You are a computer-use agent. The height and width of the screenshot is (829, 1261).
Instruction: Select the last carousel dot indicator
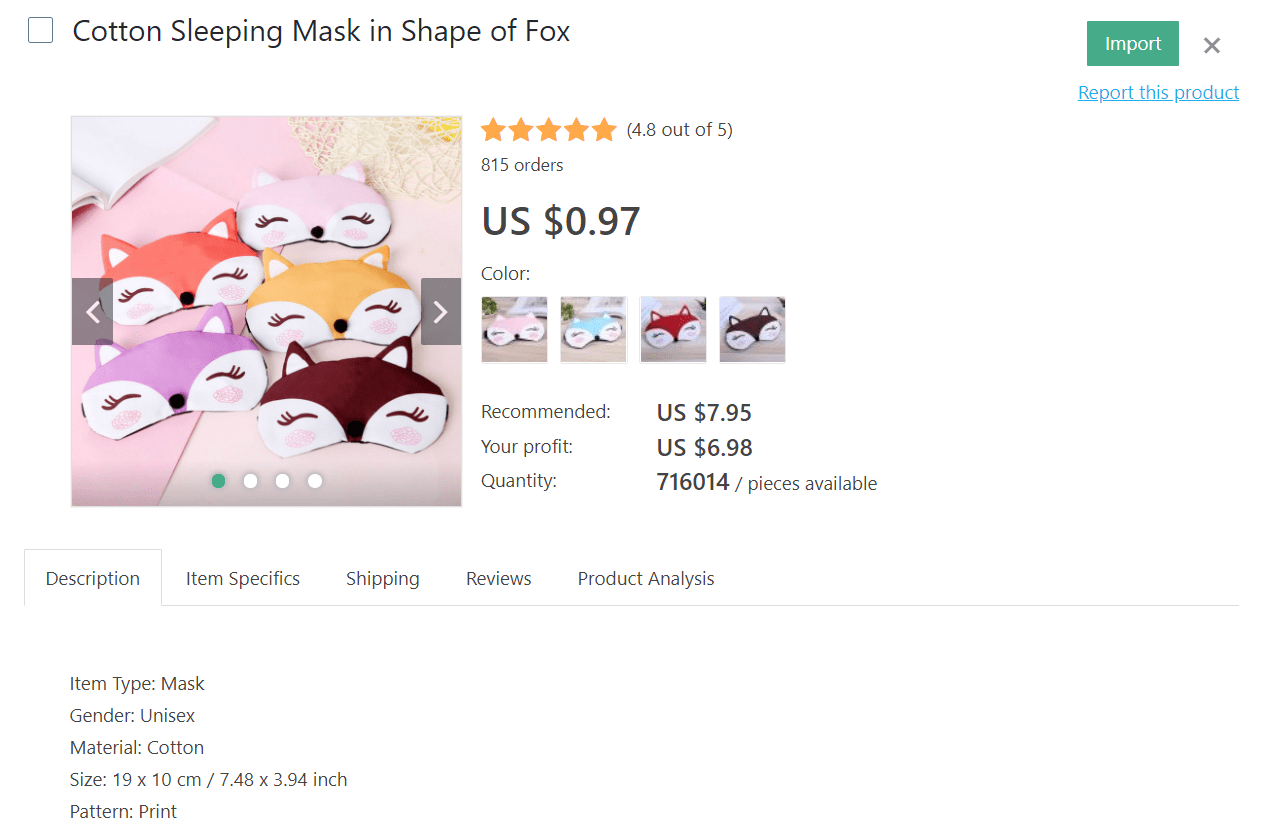(314, 481)
